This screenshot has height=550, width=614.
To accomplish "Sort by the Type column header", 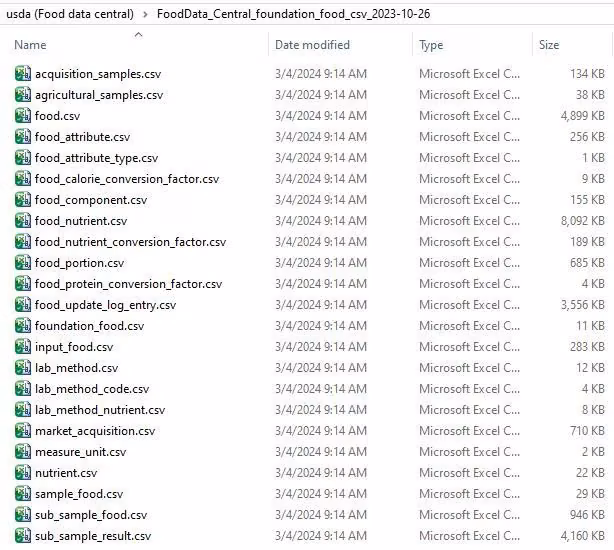I will tap(431, 45).
